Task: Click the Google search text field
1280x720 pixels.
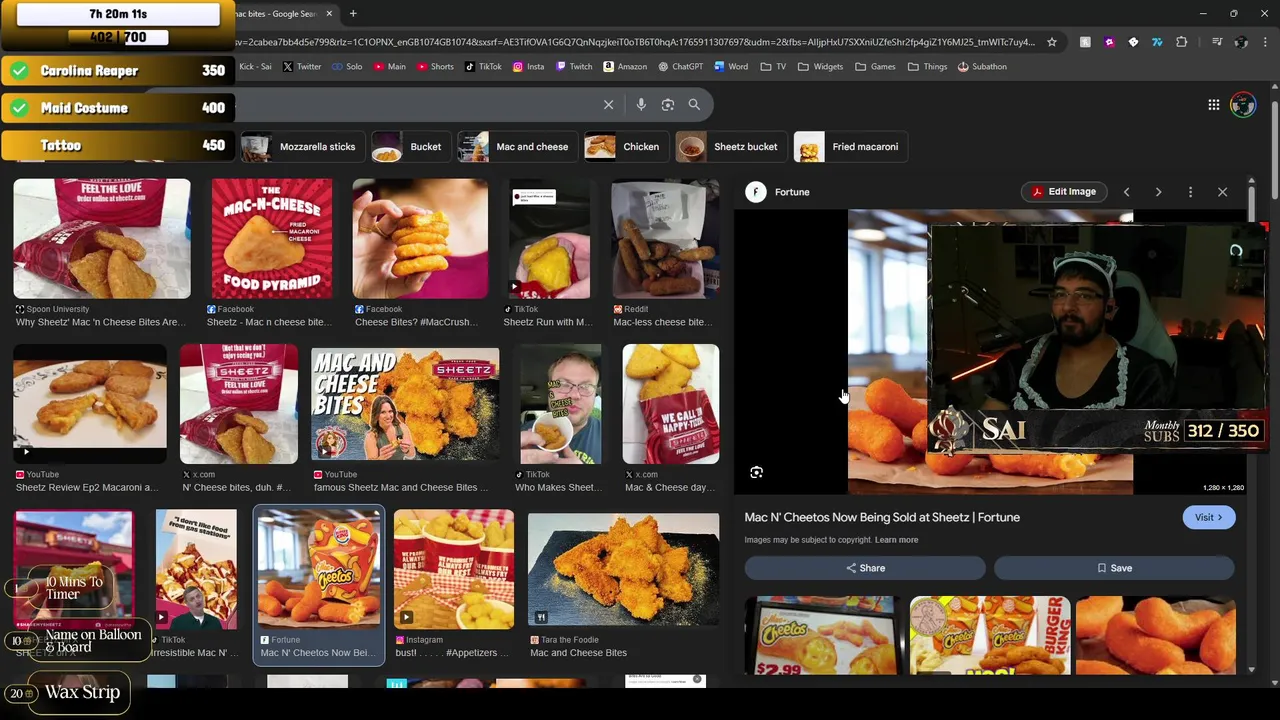Action: click(x=415, y=104)
